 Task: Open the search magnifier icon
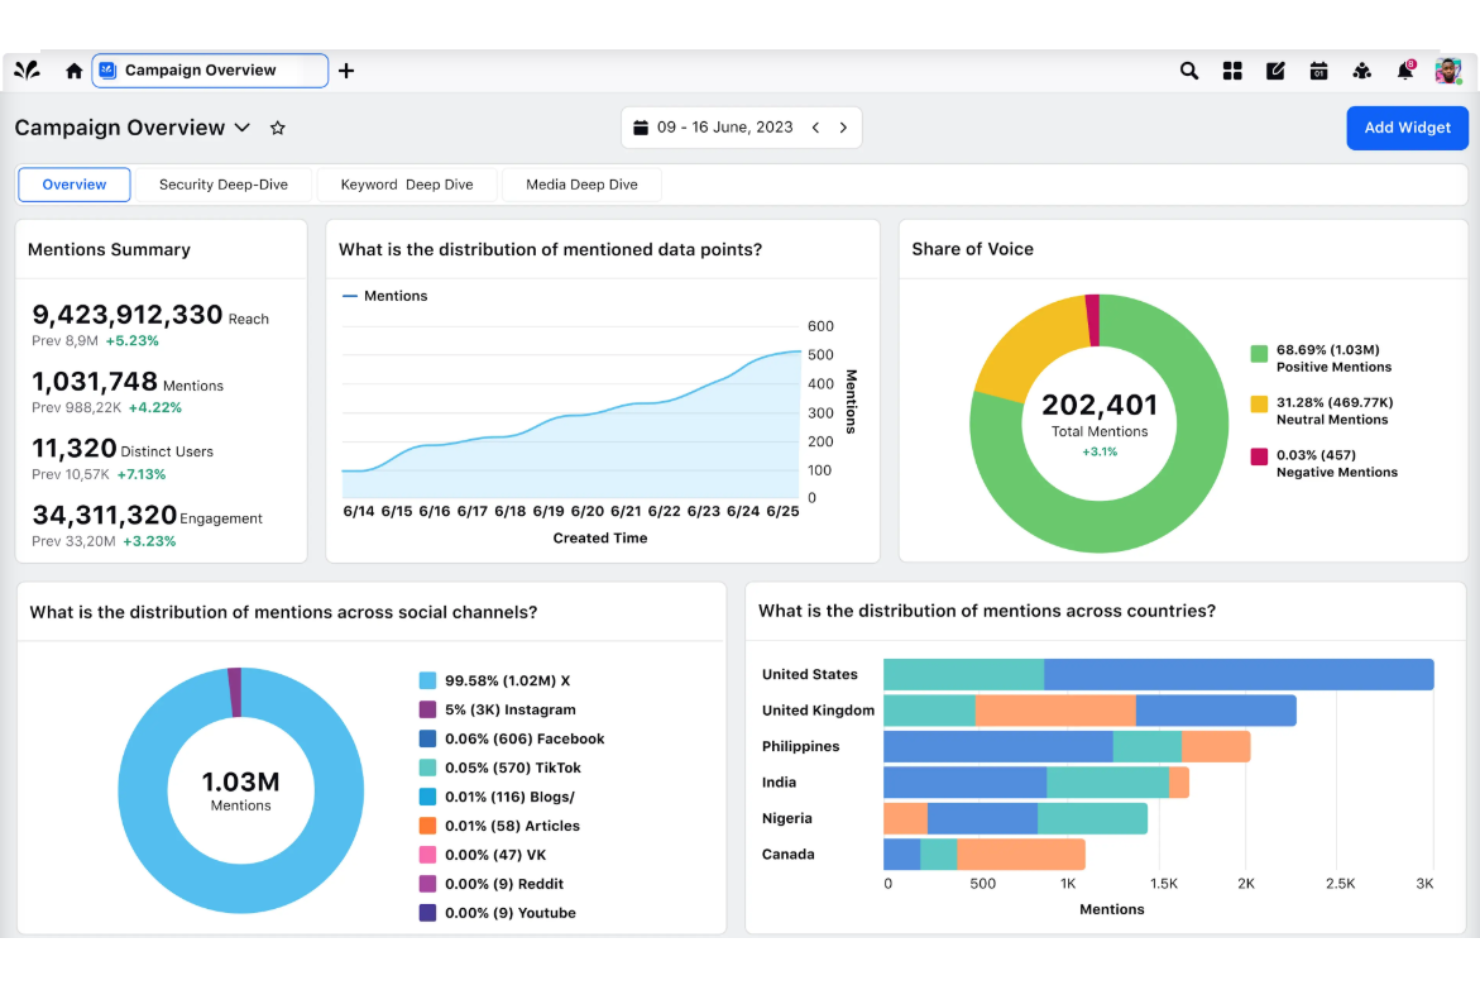tap(1189, 71)
